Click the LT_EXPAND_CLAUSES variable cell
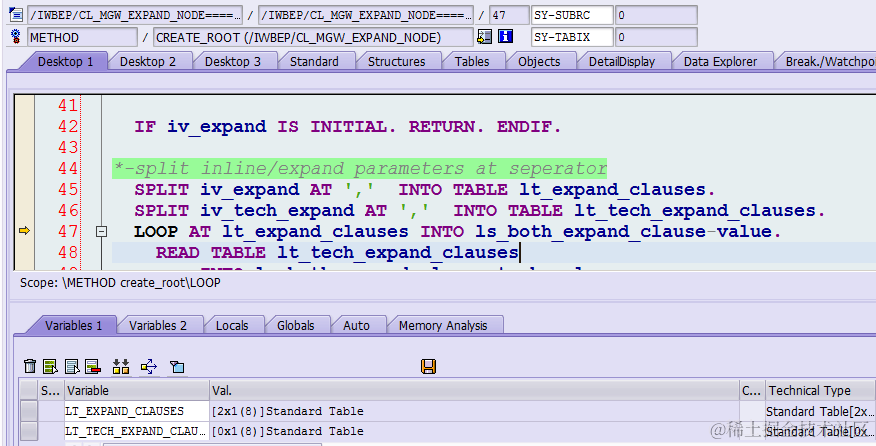Image resolution: width=876 pixels, height=446 pixels. click(x=137, y=411)
